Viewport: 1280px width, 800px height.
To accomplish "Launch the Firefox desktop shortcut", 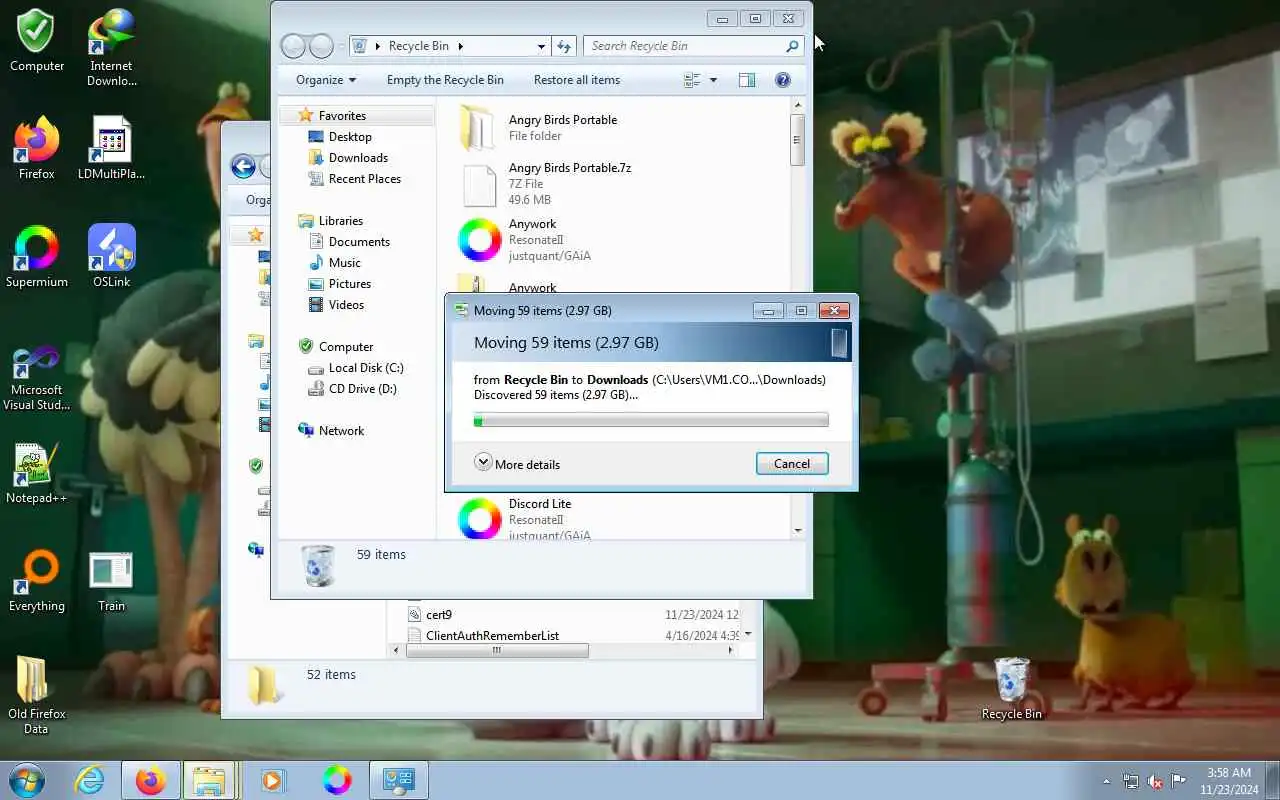I will point(37,148).
